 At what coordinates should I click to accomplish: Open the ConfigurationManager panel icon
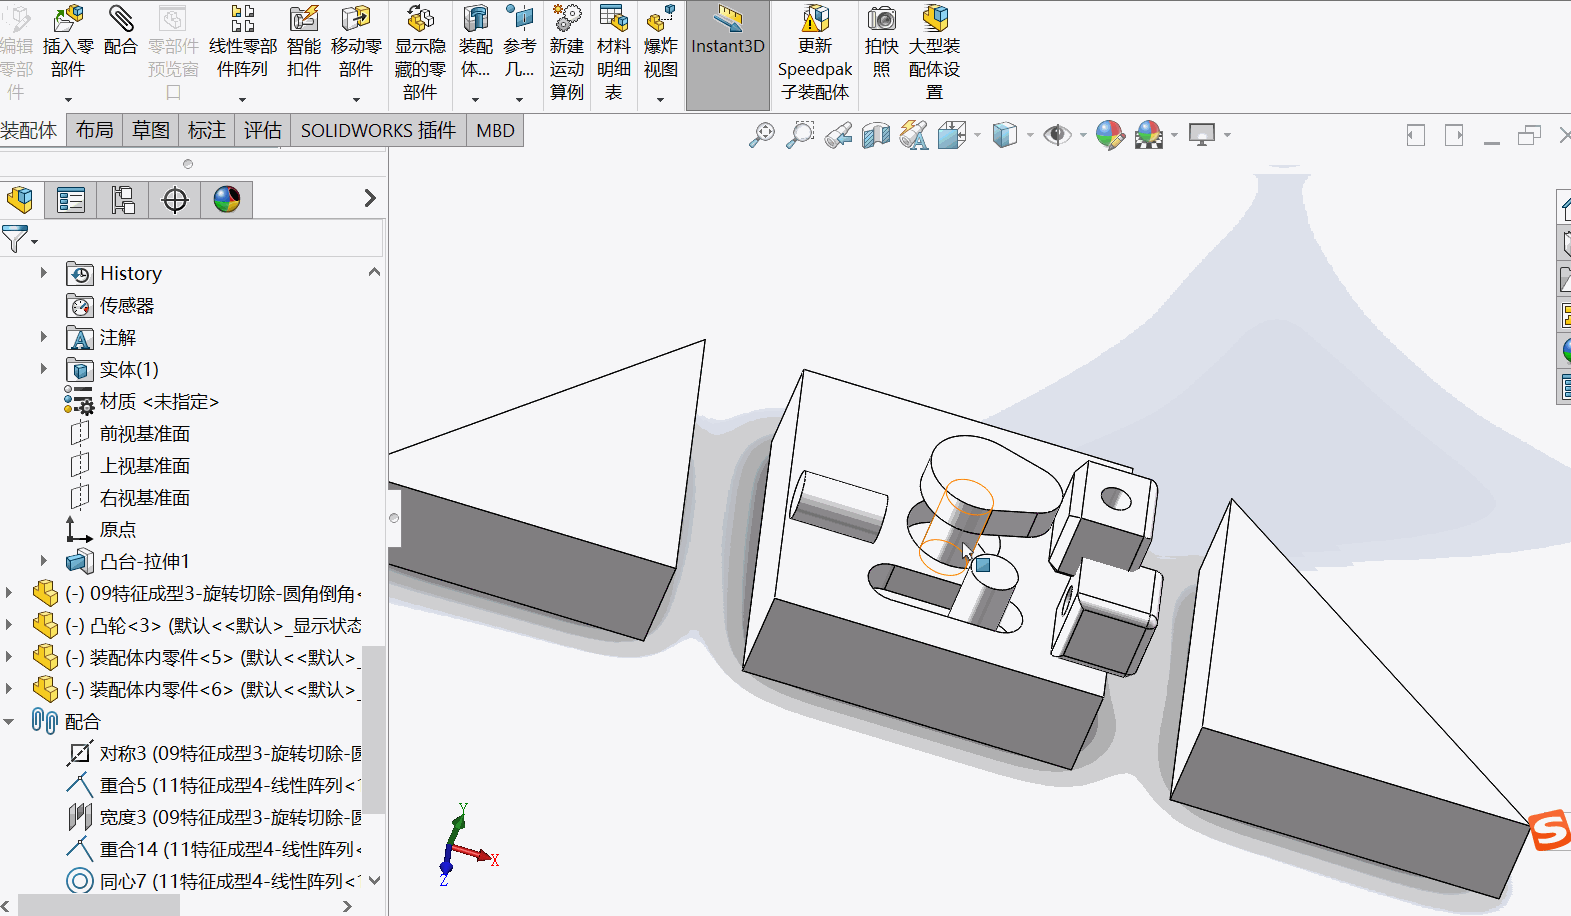123,200
